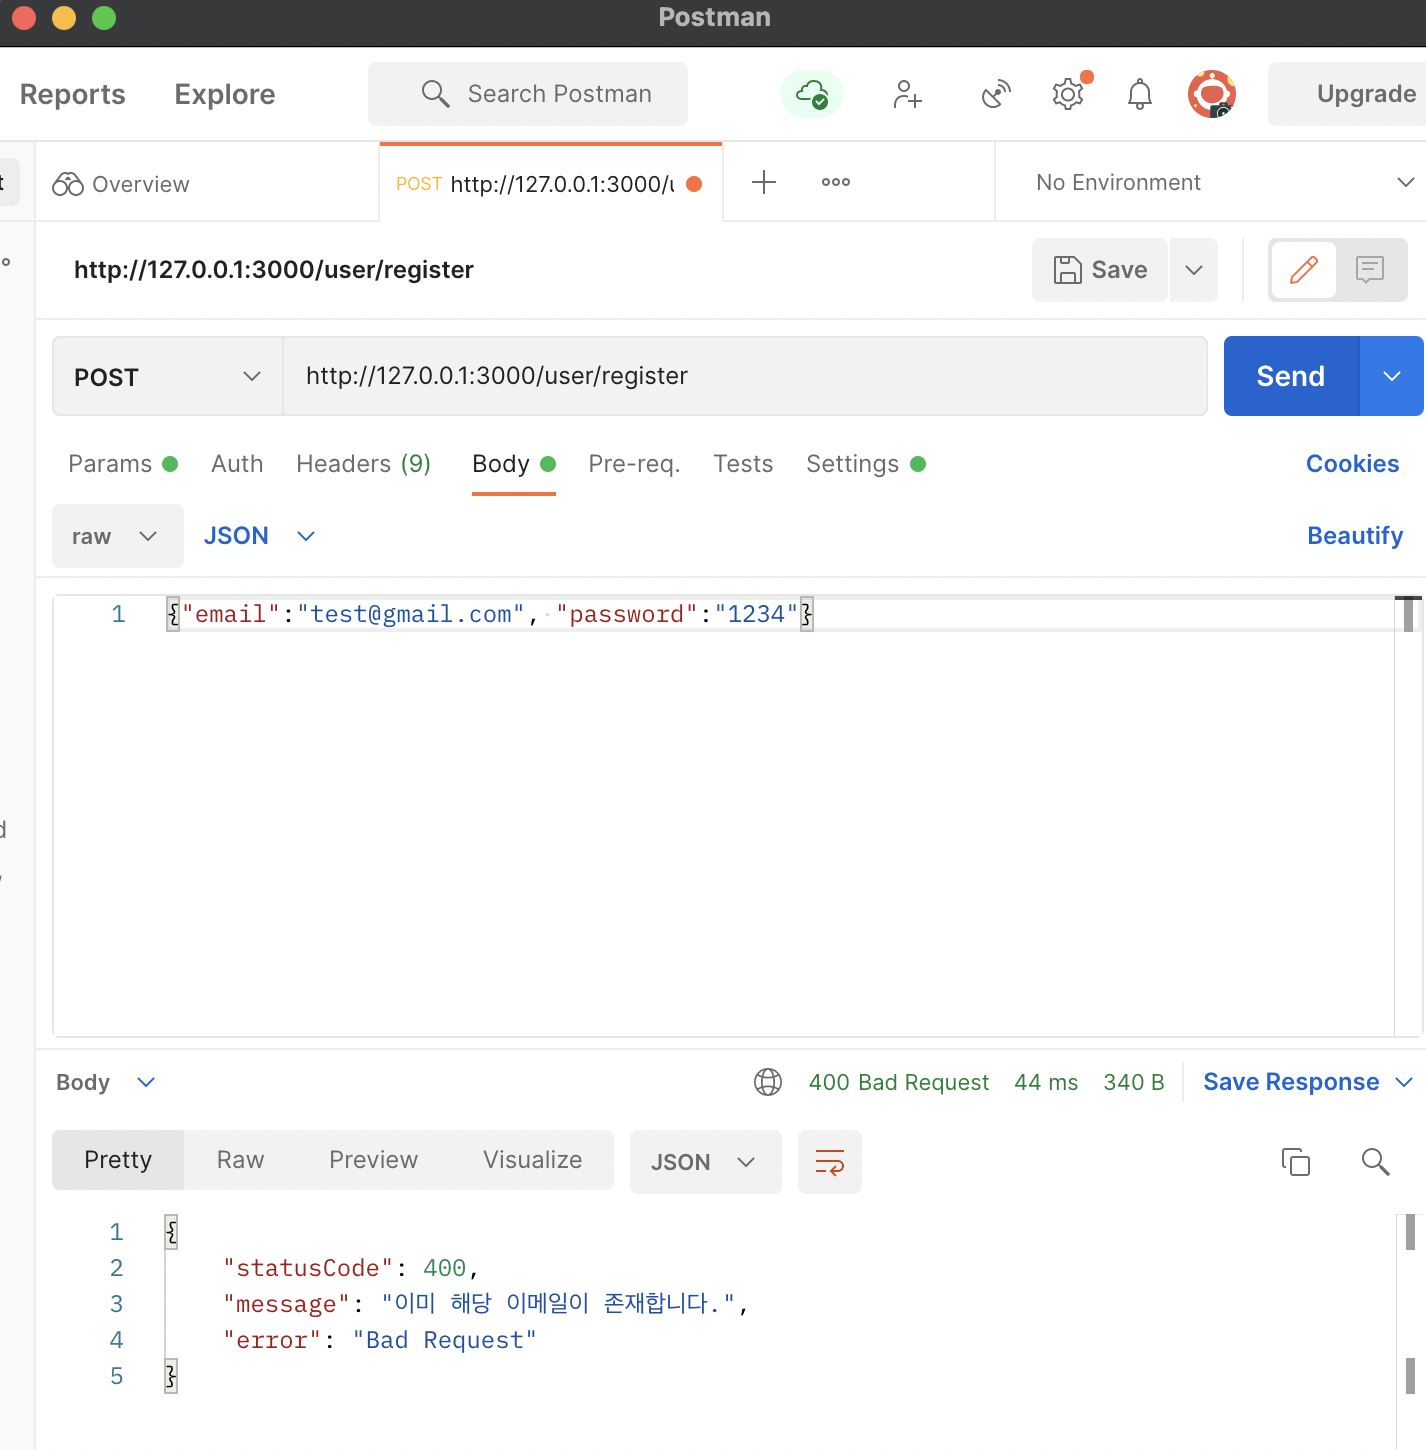1426x1450 pixels.
Task: Switch to the comments mode icon
Action: [1370, 270]
